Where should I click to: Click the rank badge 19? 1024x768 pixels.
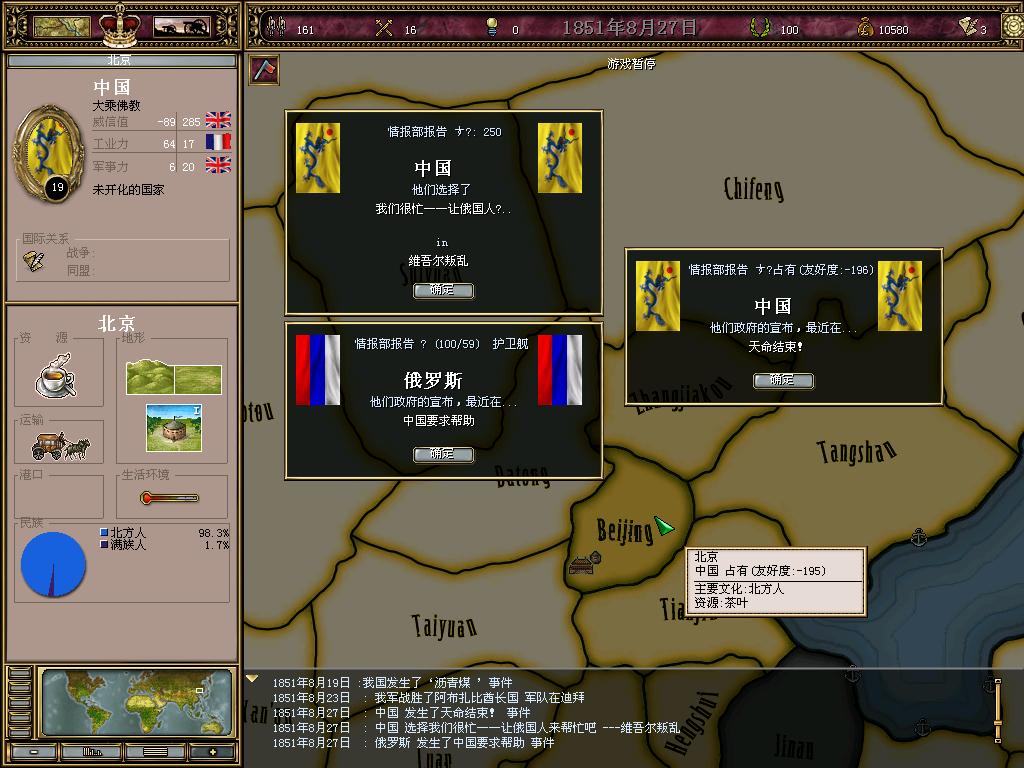click(57, 187)
